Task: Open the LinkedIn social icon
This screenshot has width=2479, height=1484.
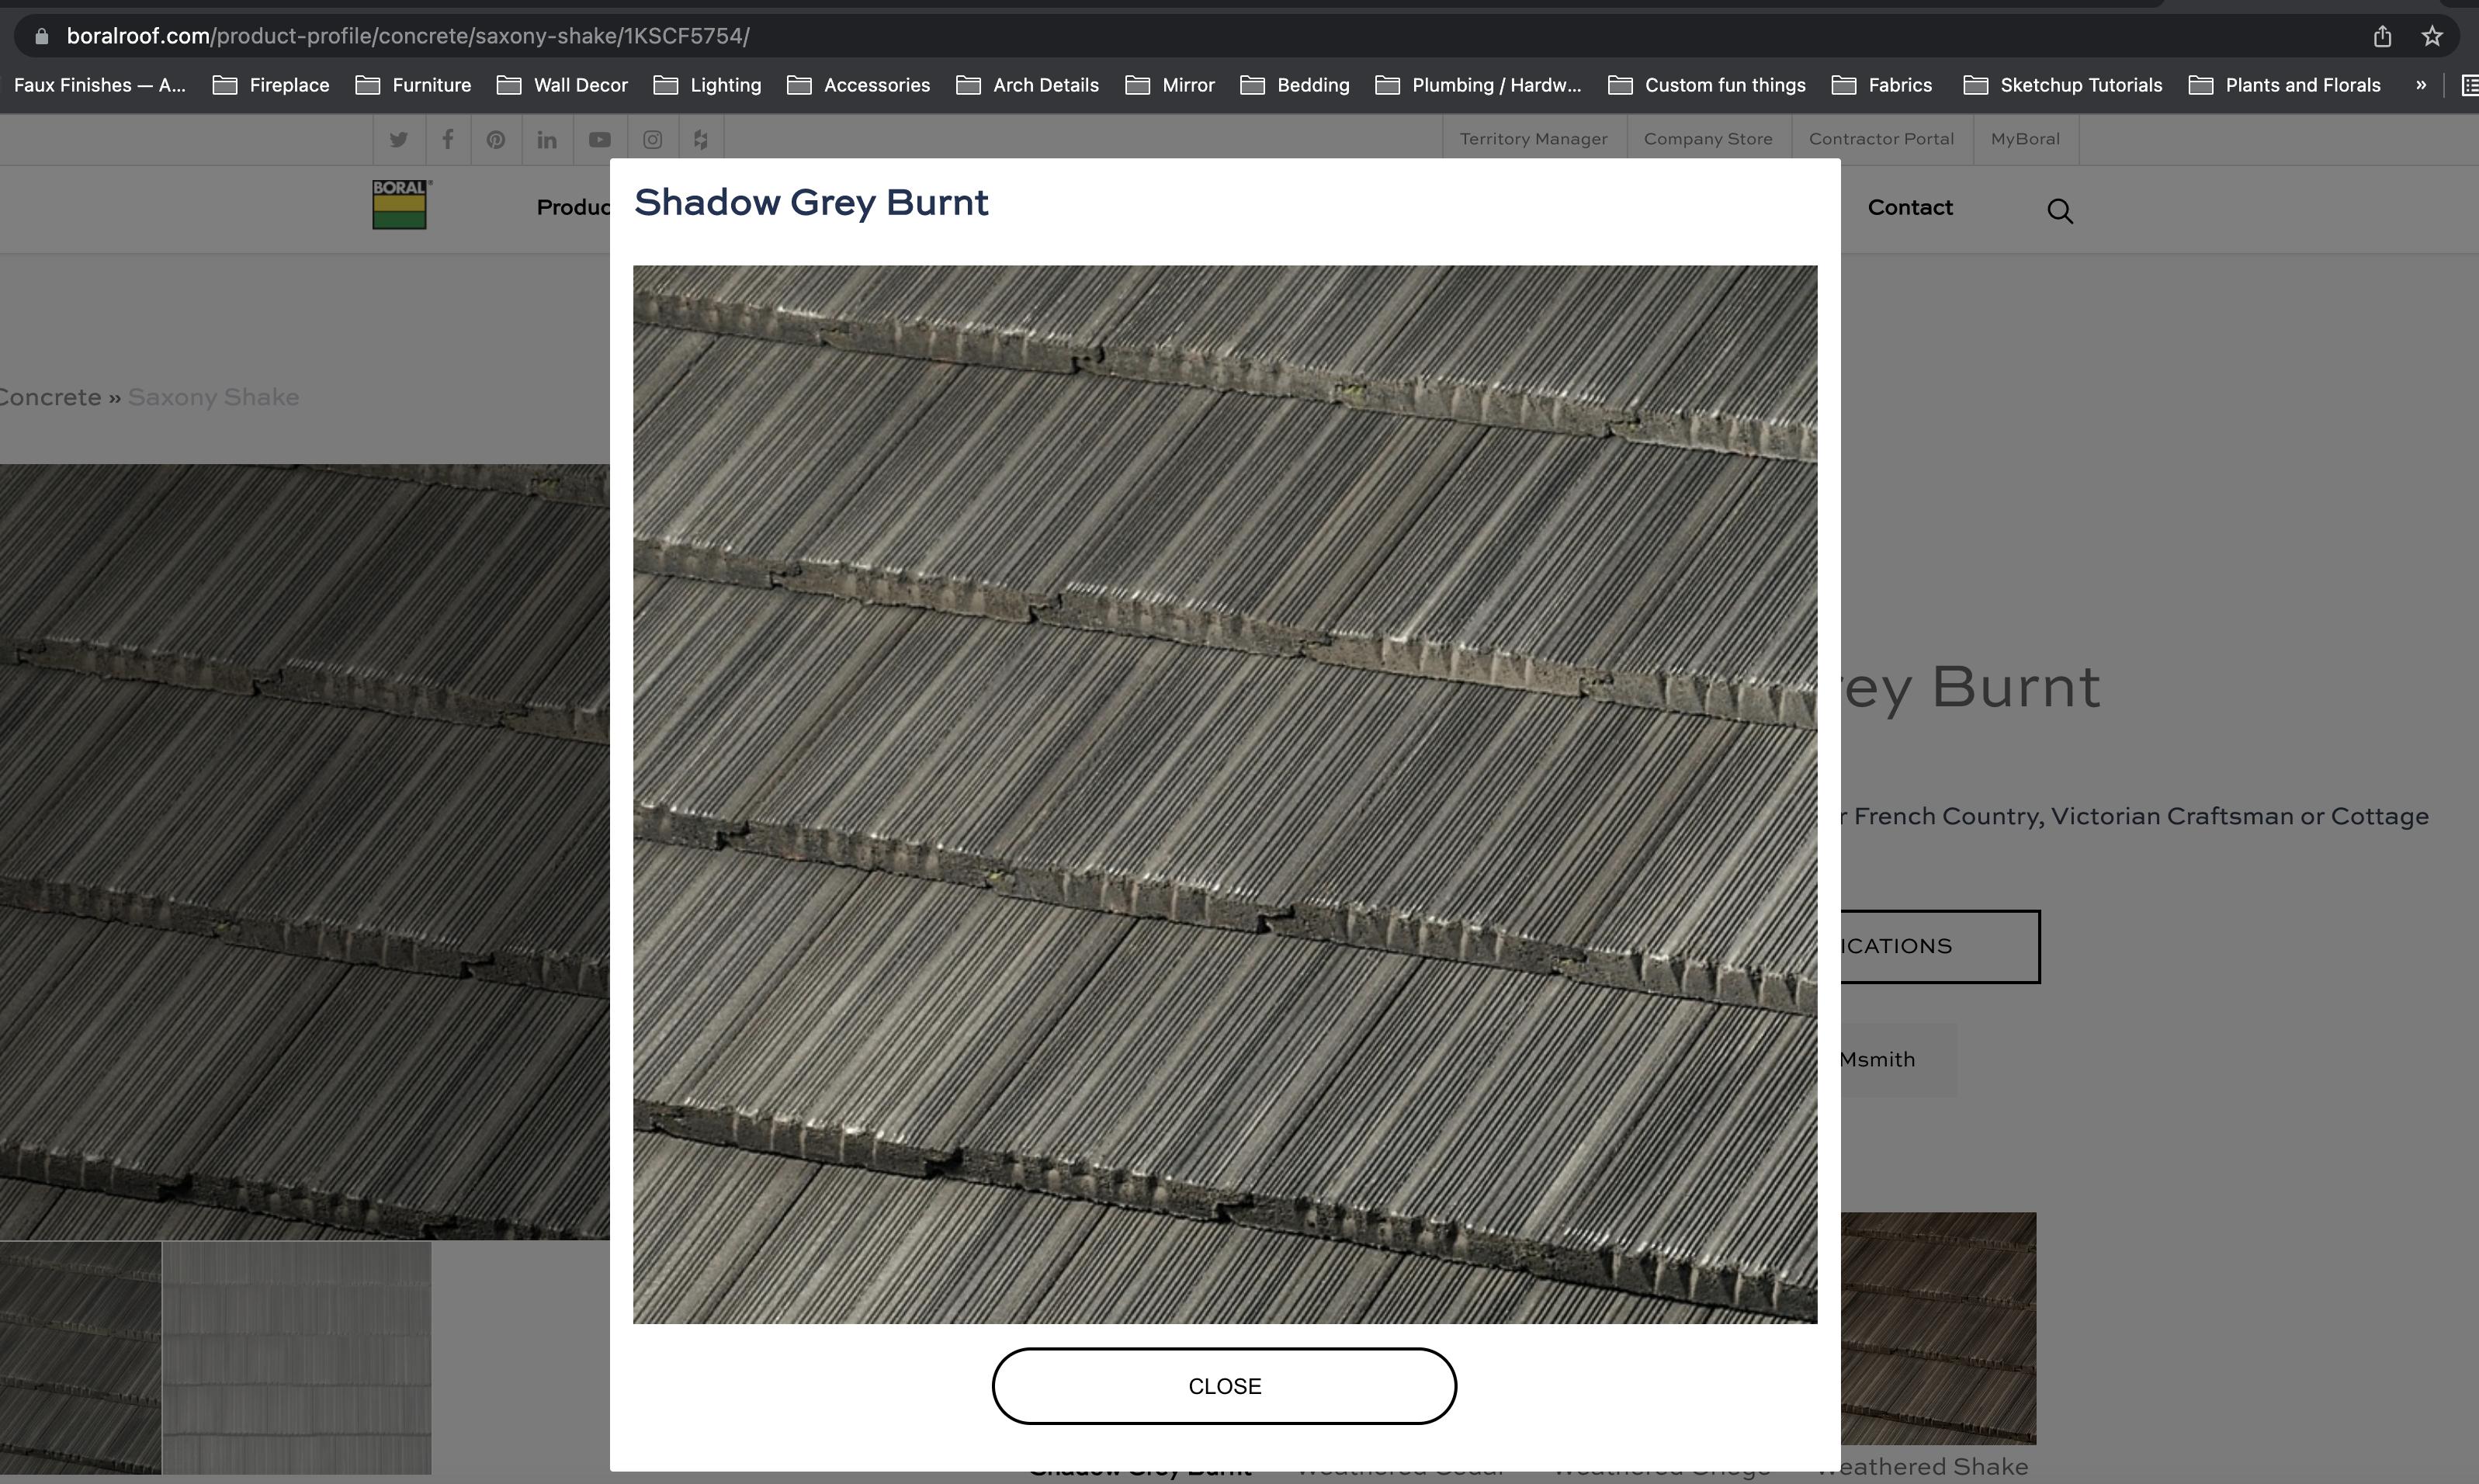Action: pyautogui.click(x=546, y=140)
